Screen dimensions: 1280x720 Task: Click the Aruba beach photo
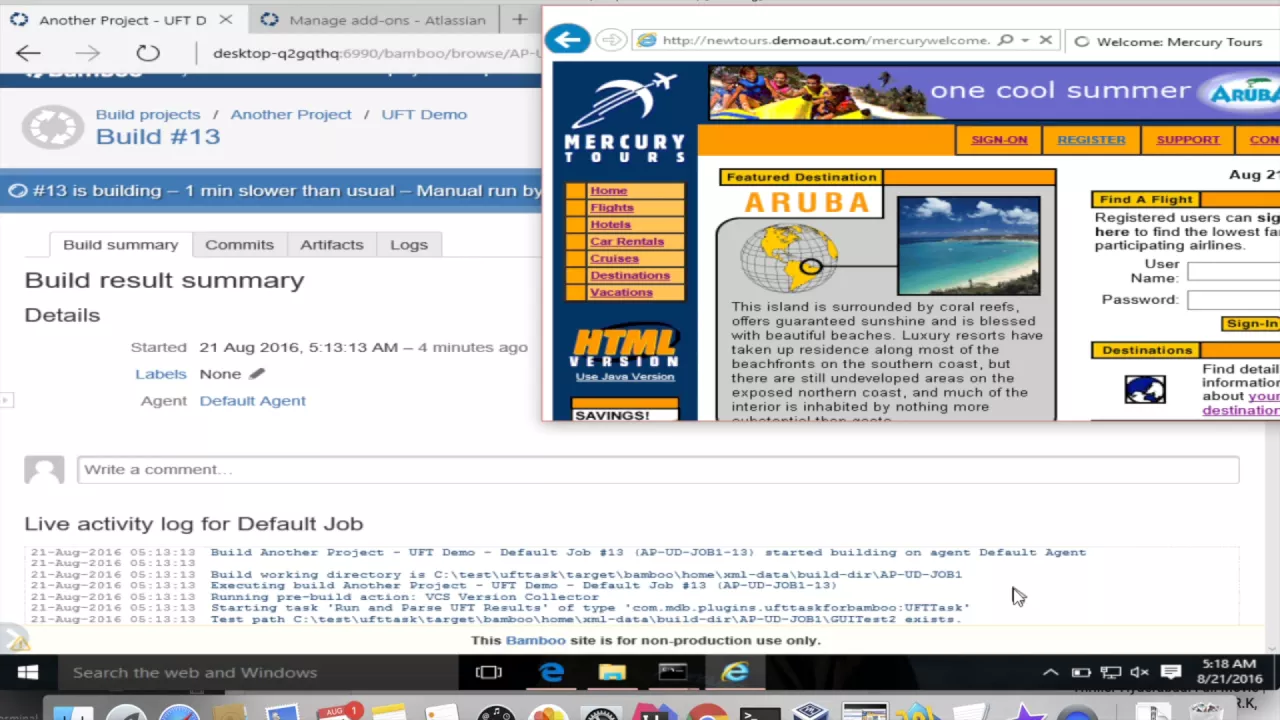pos(968,246)
